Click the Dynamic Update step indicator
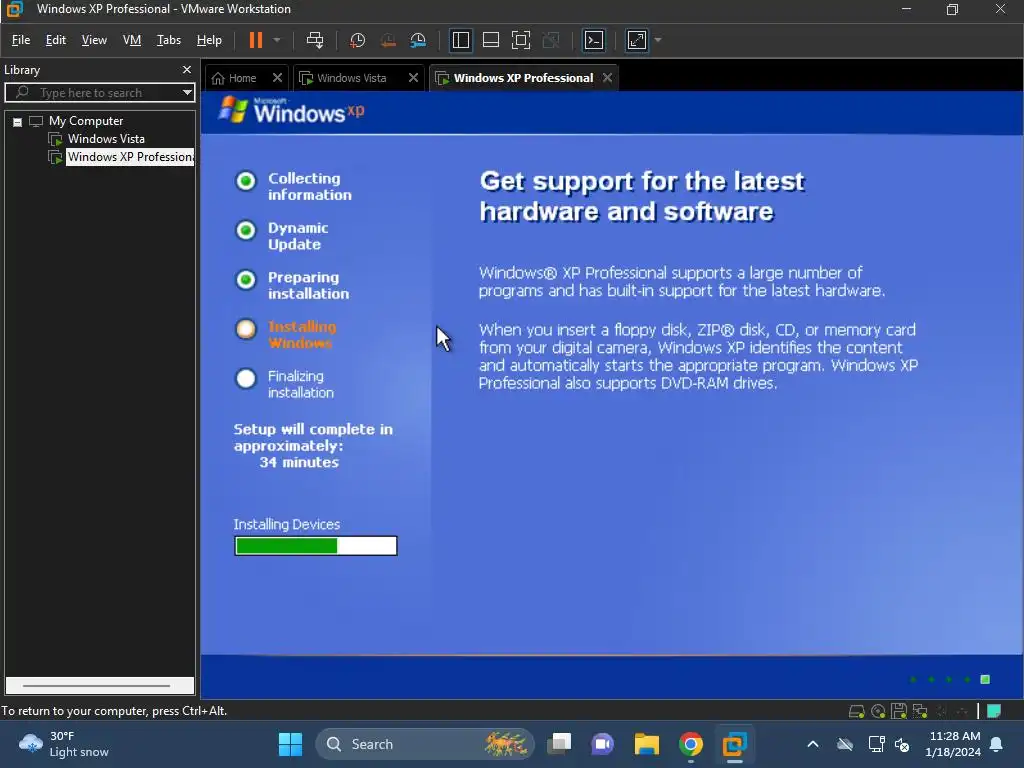Image resolution: width=1024 pixels, height=768 pixels. pos(246,230)
